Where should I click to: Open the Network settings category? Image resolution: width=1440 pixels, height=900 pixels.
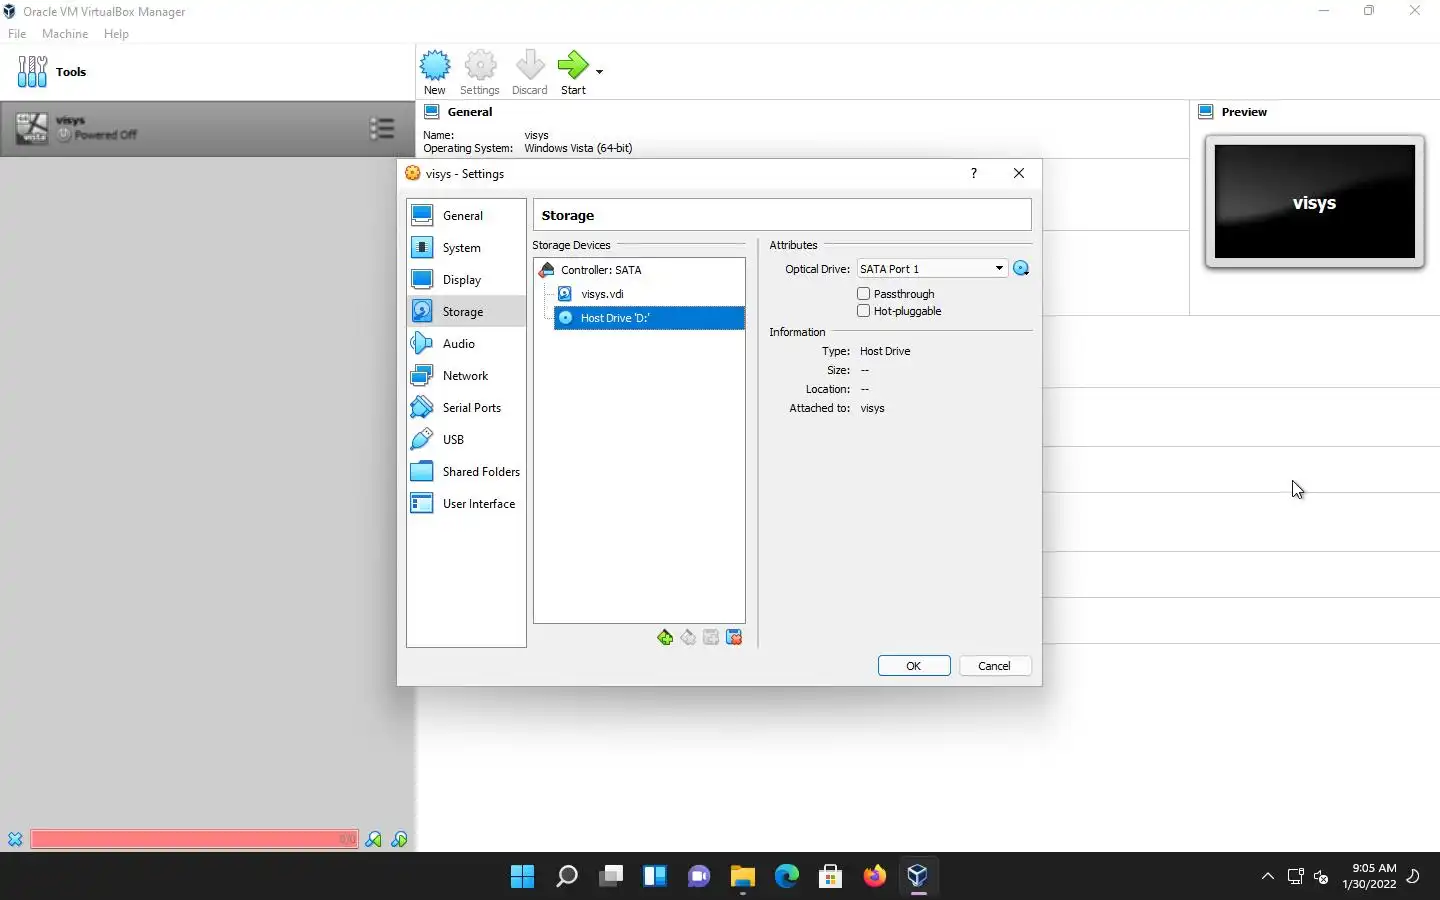(466, 375)
